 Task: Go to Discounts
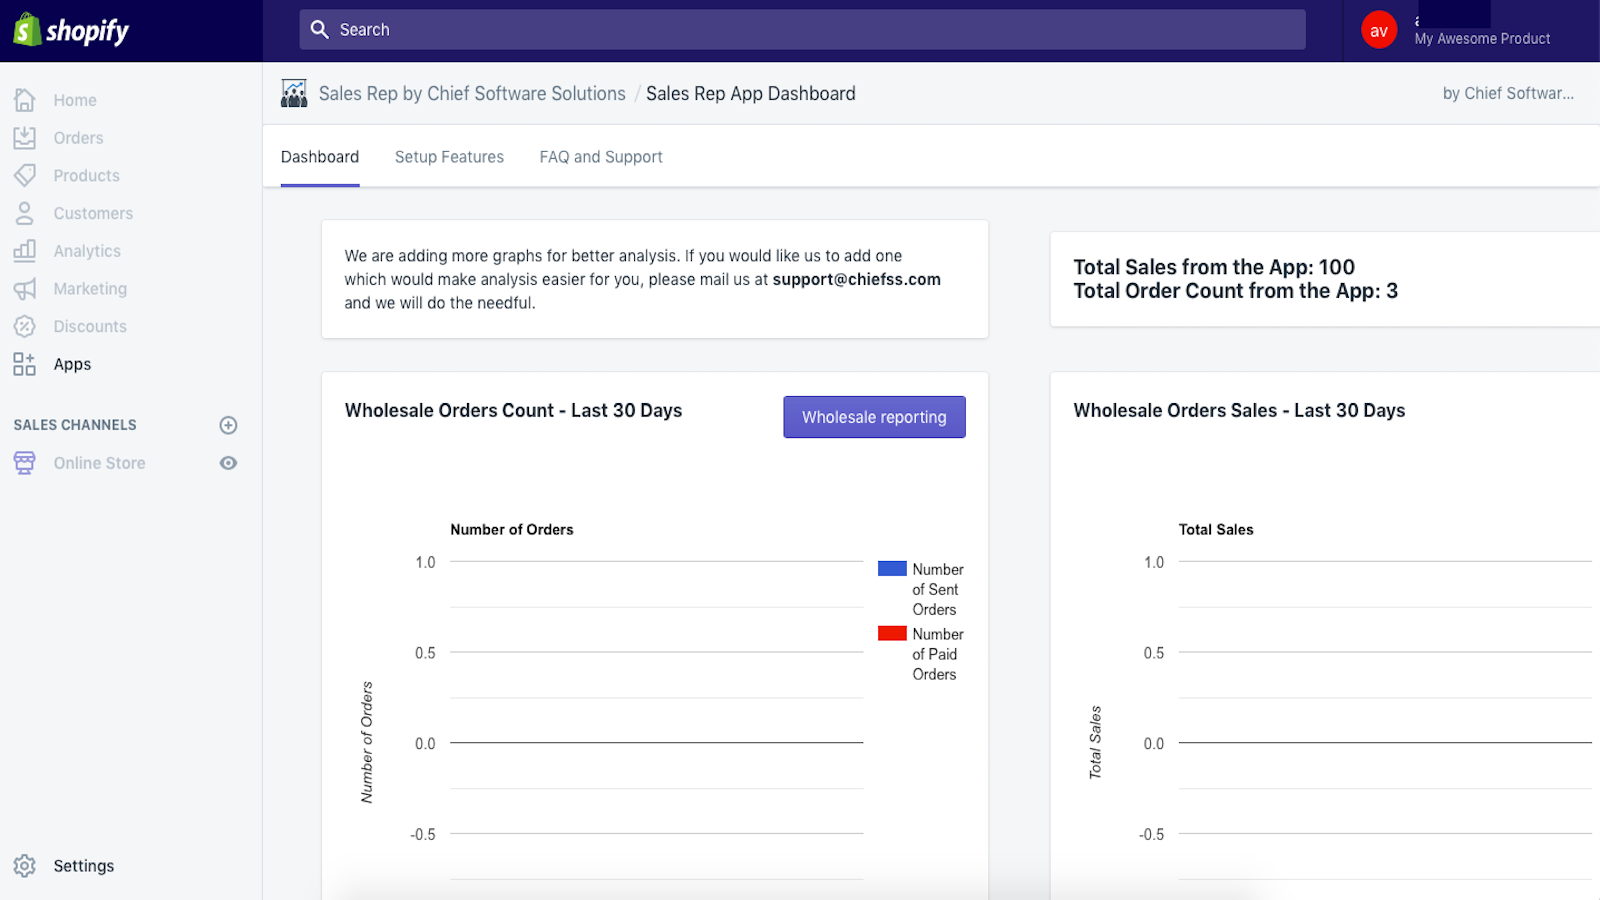[90, 326]
